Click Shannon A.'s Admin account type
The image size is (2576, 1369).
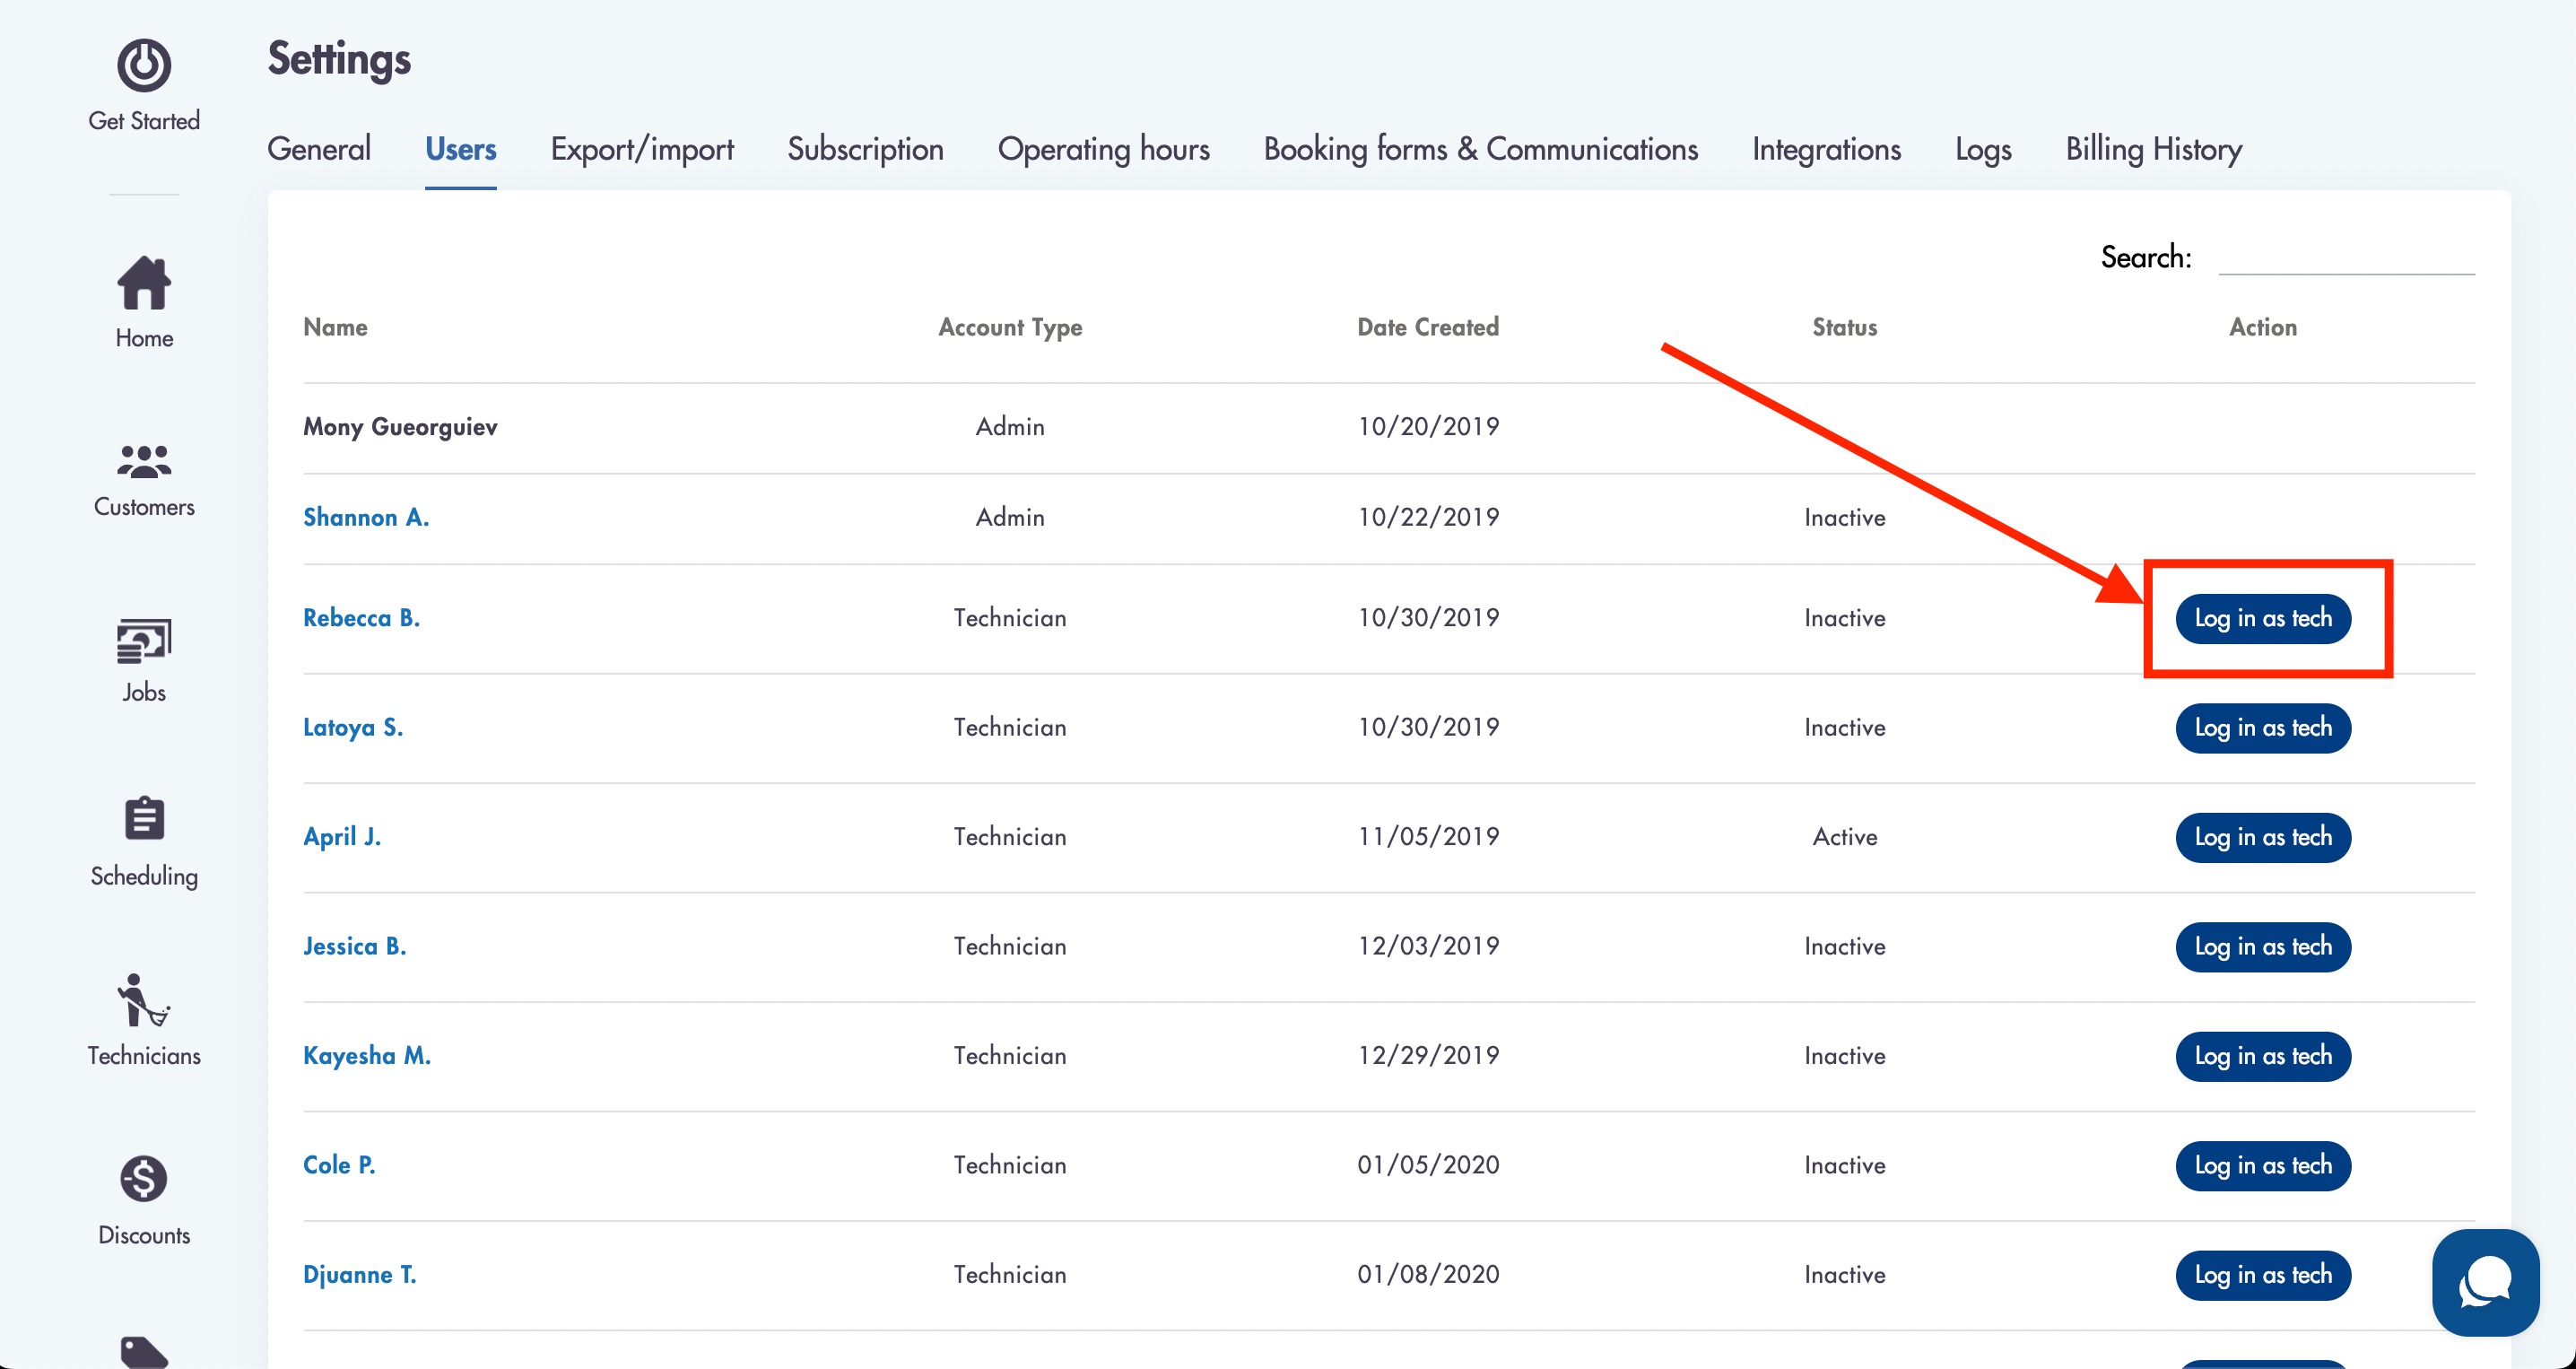(x=1010, y=517)
